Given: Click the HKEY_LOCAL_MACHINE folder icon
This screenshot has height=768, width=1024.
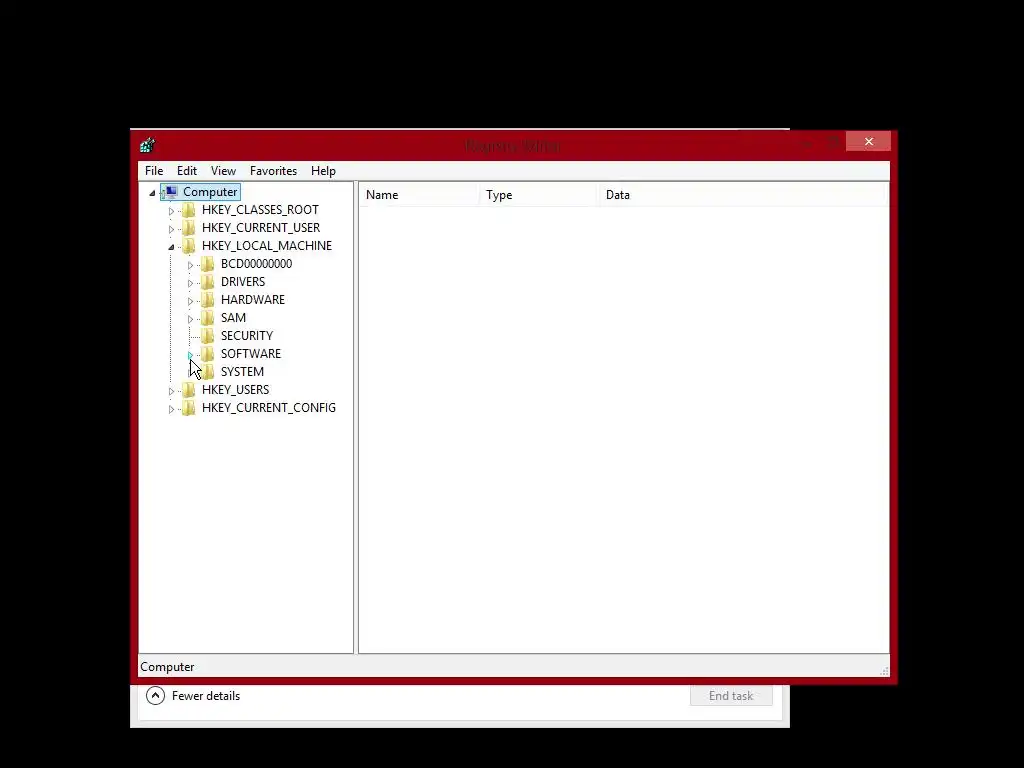Looking at the screenshot, I should 189,246.
